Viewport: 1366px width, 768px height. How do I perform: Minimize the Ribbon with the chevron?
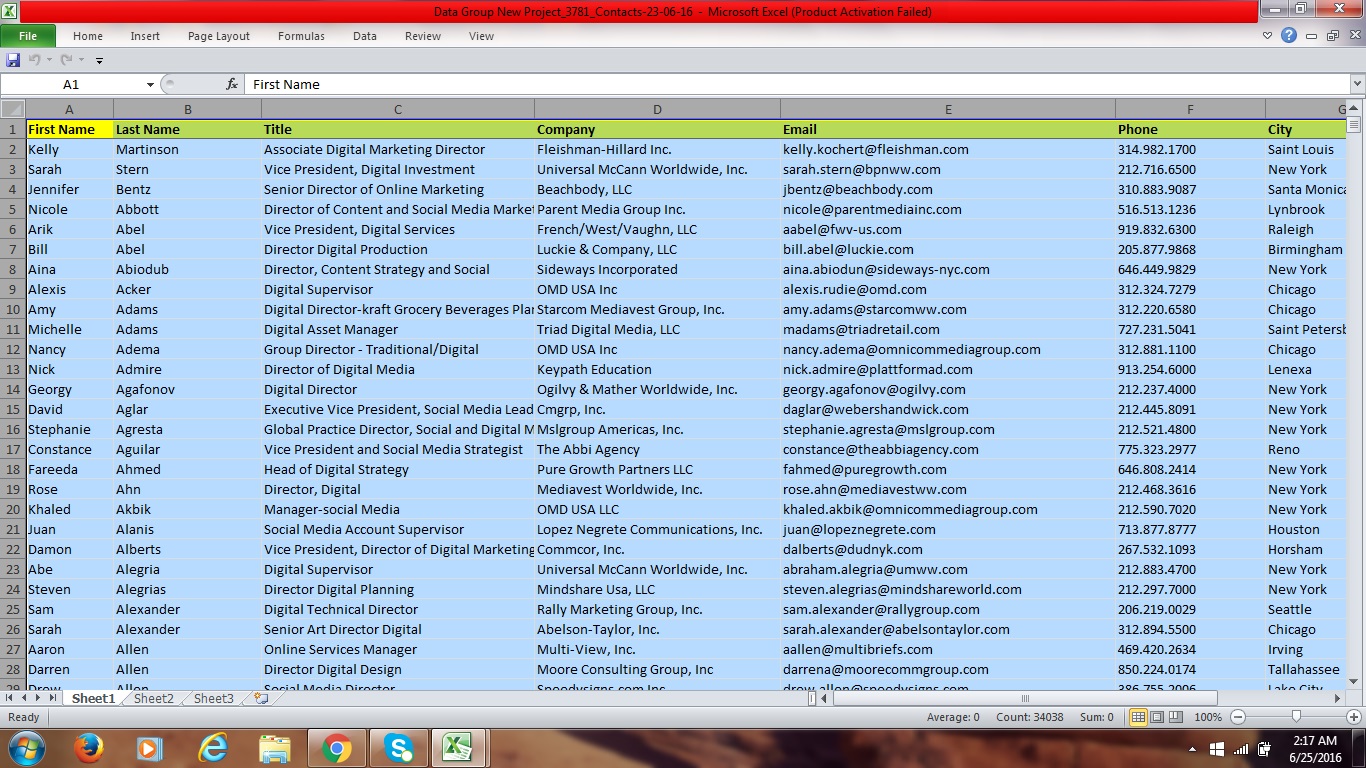[1268, 36]
